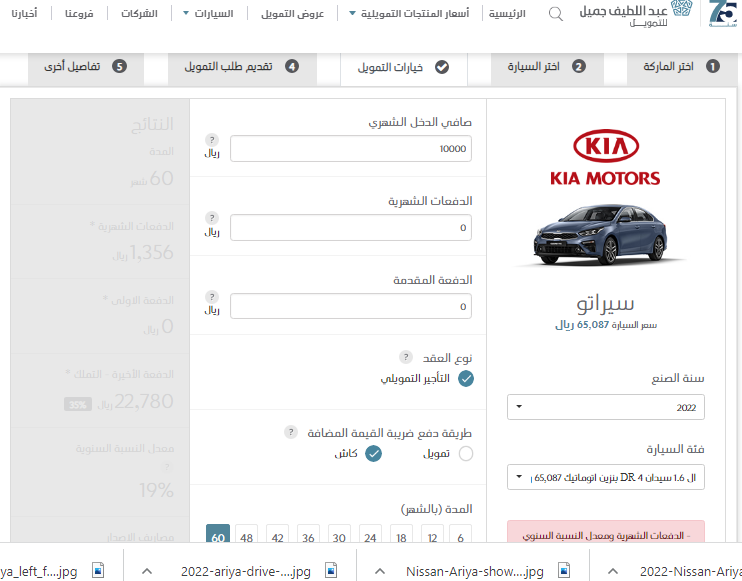
Task: Click file icon of 2022-ariya-drive download
Action: 331,570
